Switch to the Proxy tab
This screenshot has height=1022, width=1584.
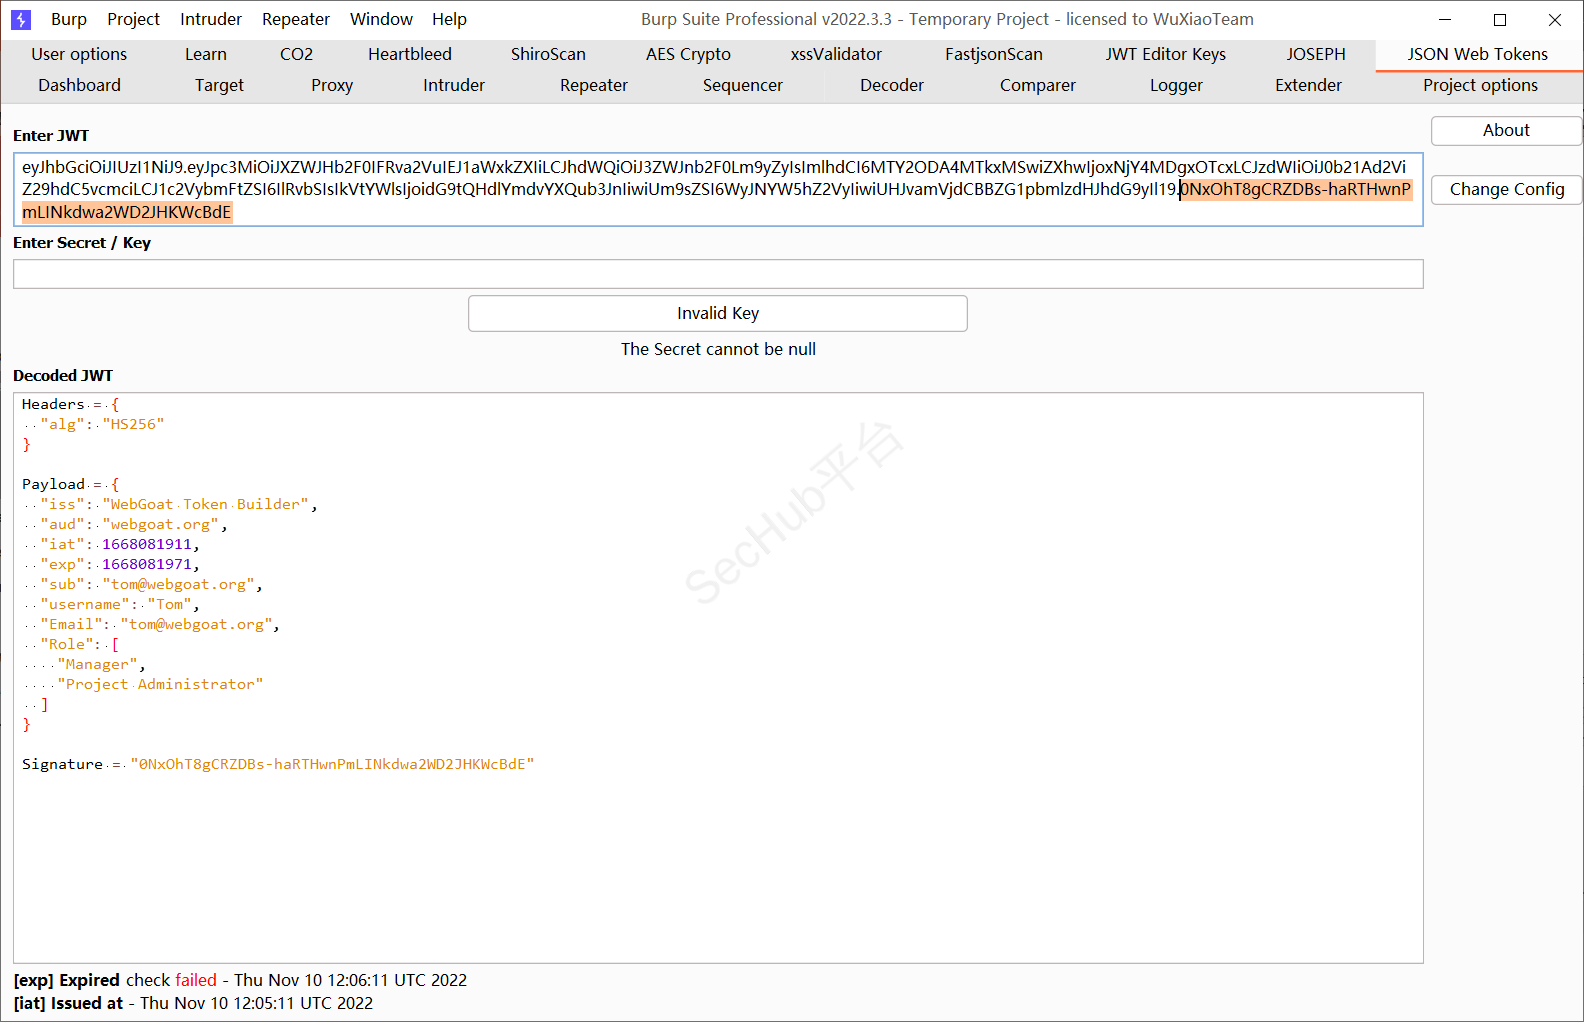click(x=332, y=85)
